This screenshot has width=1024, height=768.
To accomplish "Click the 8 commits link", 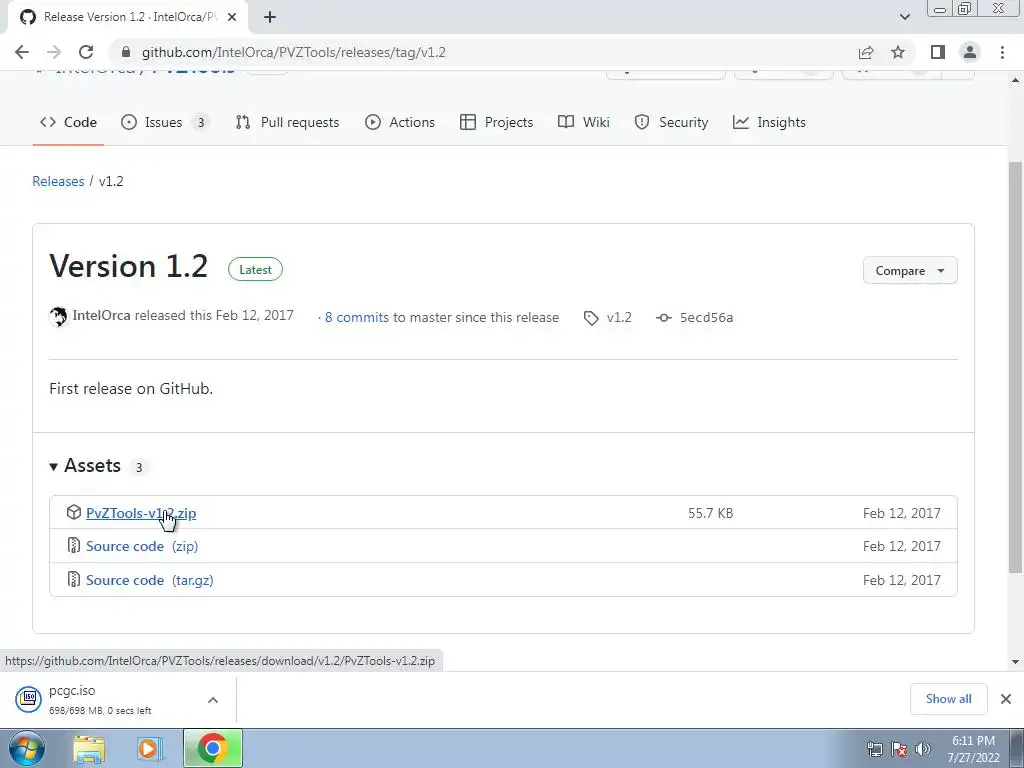I will point(357,317).
